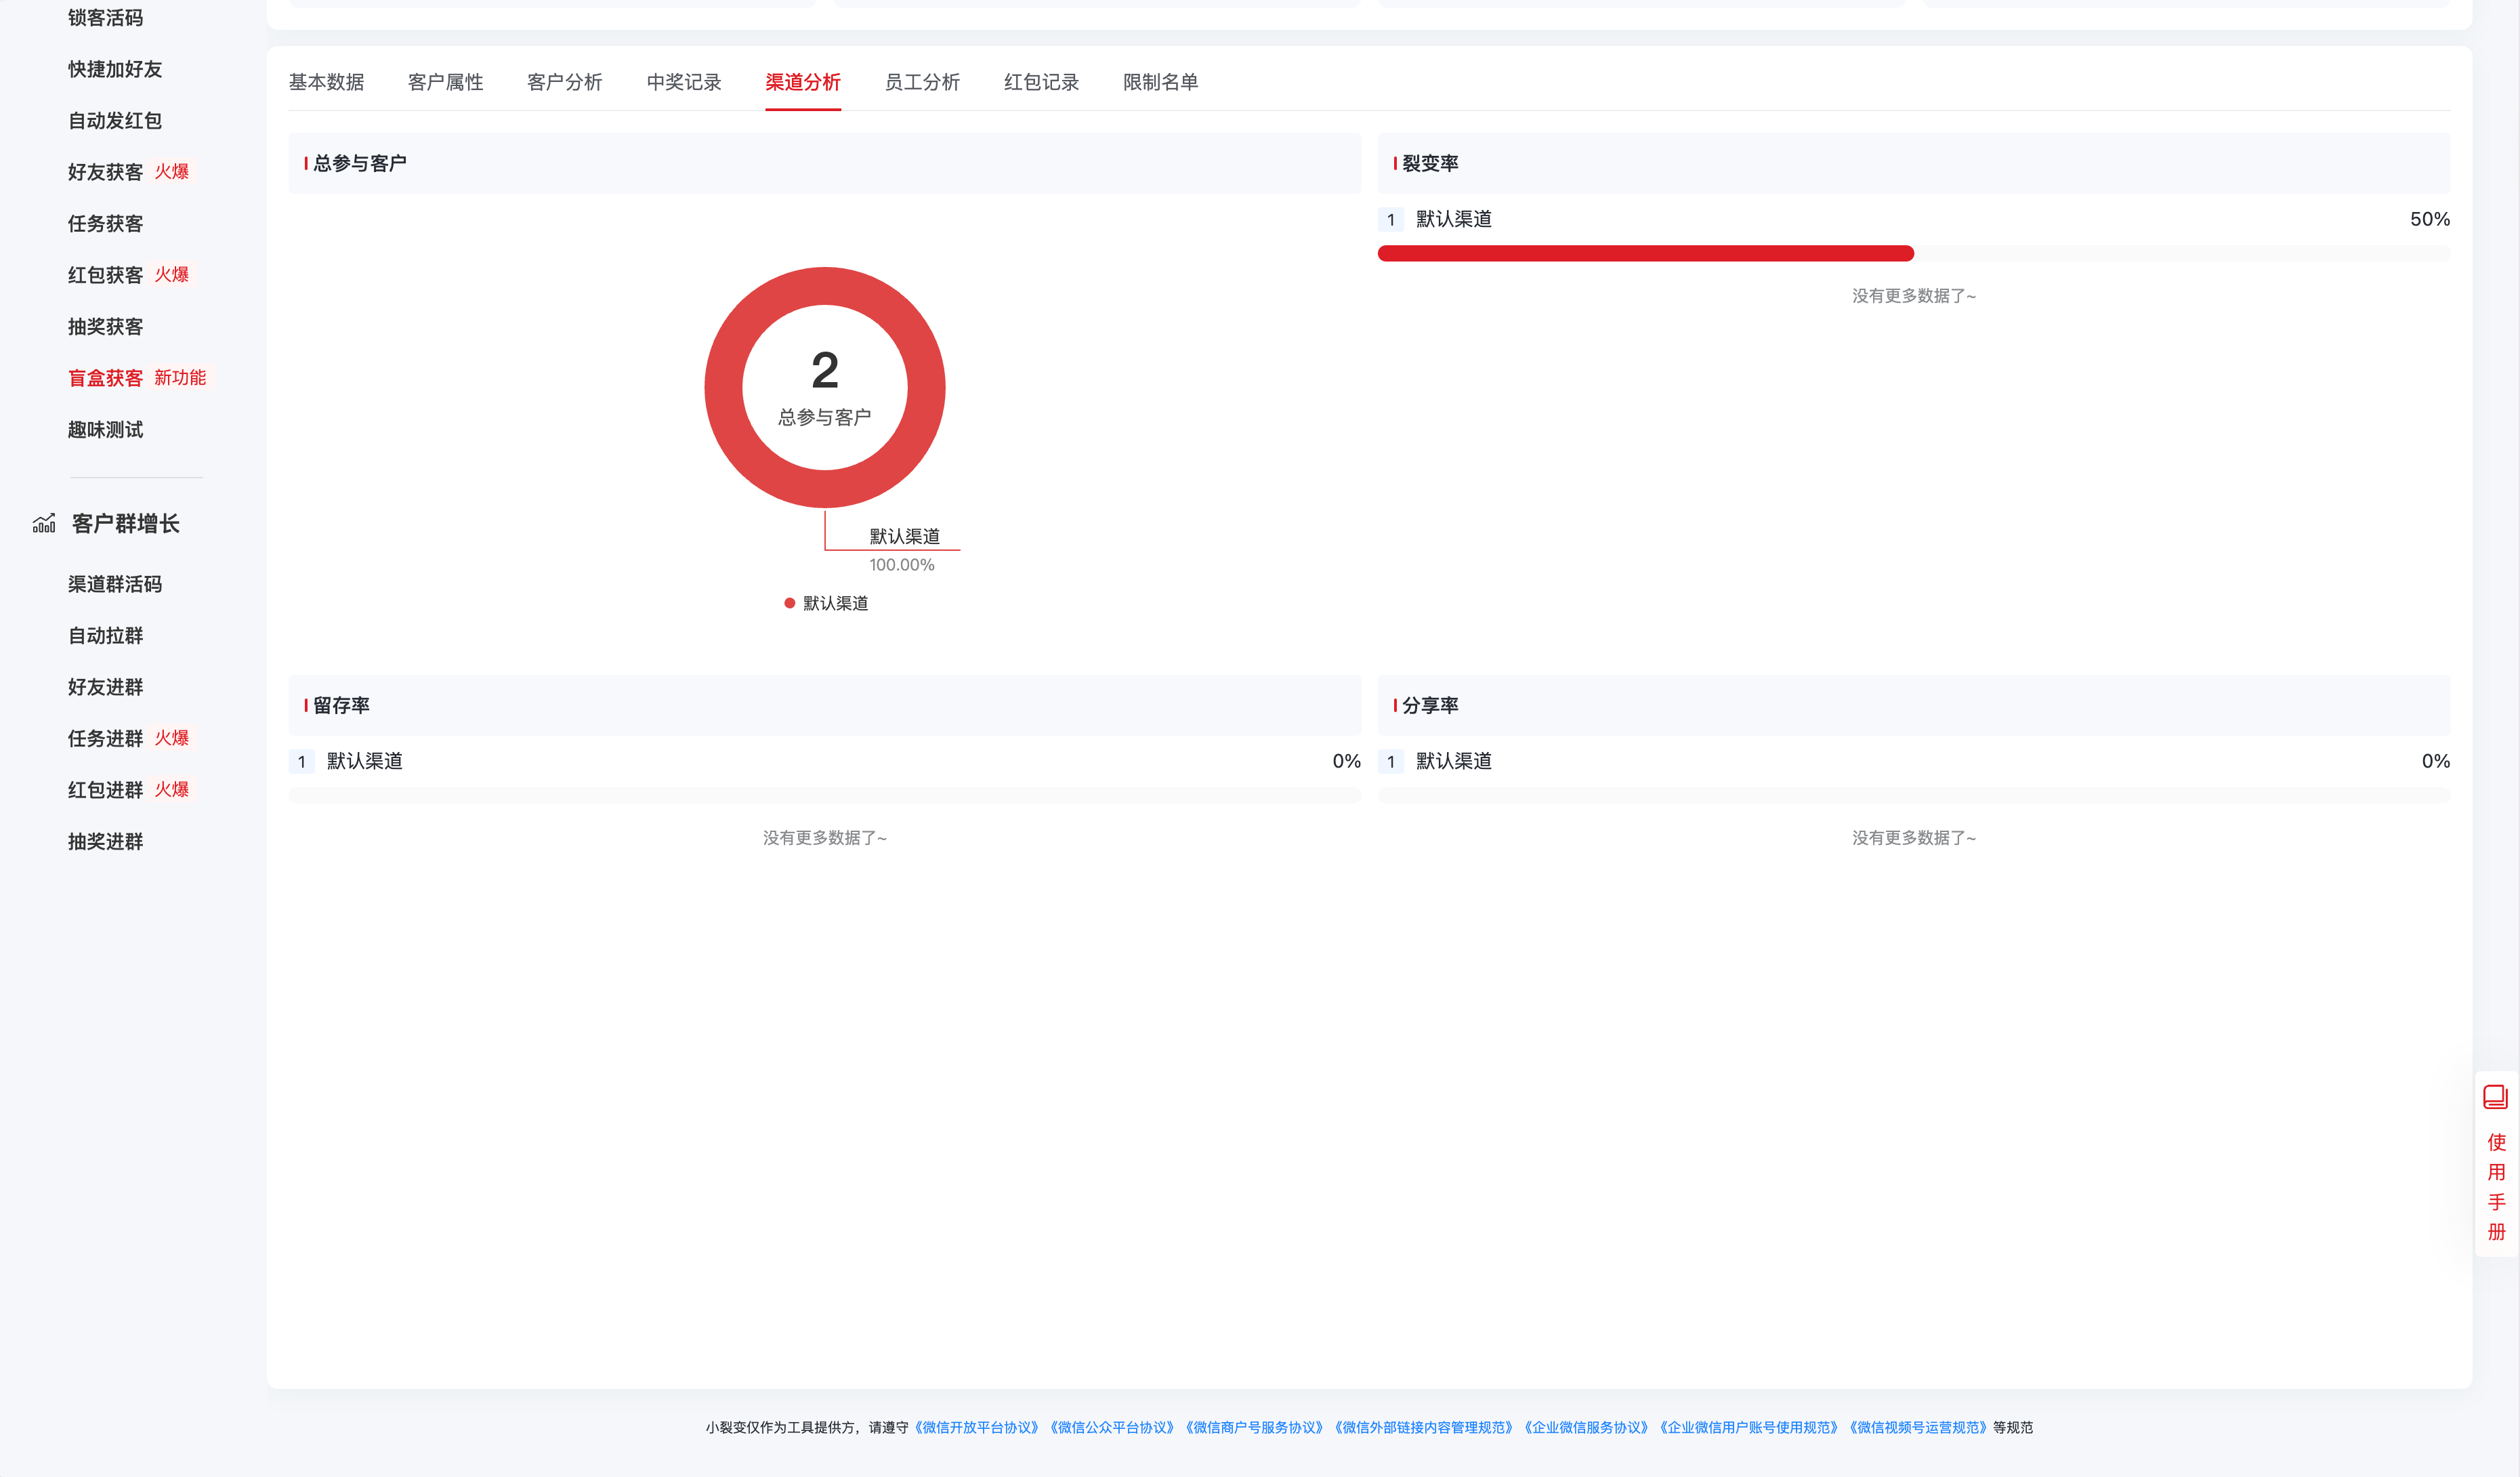Open 任务进群 in the sidebar

coord(105,738)
